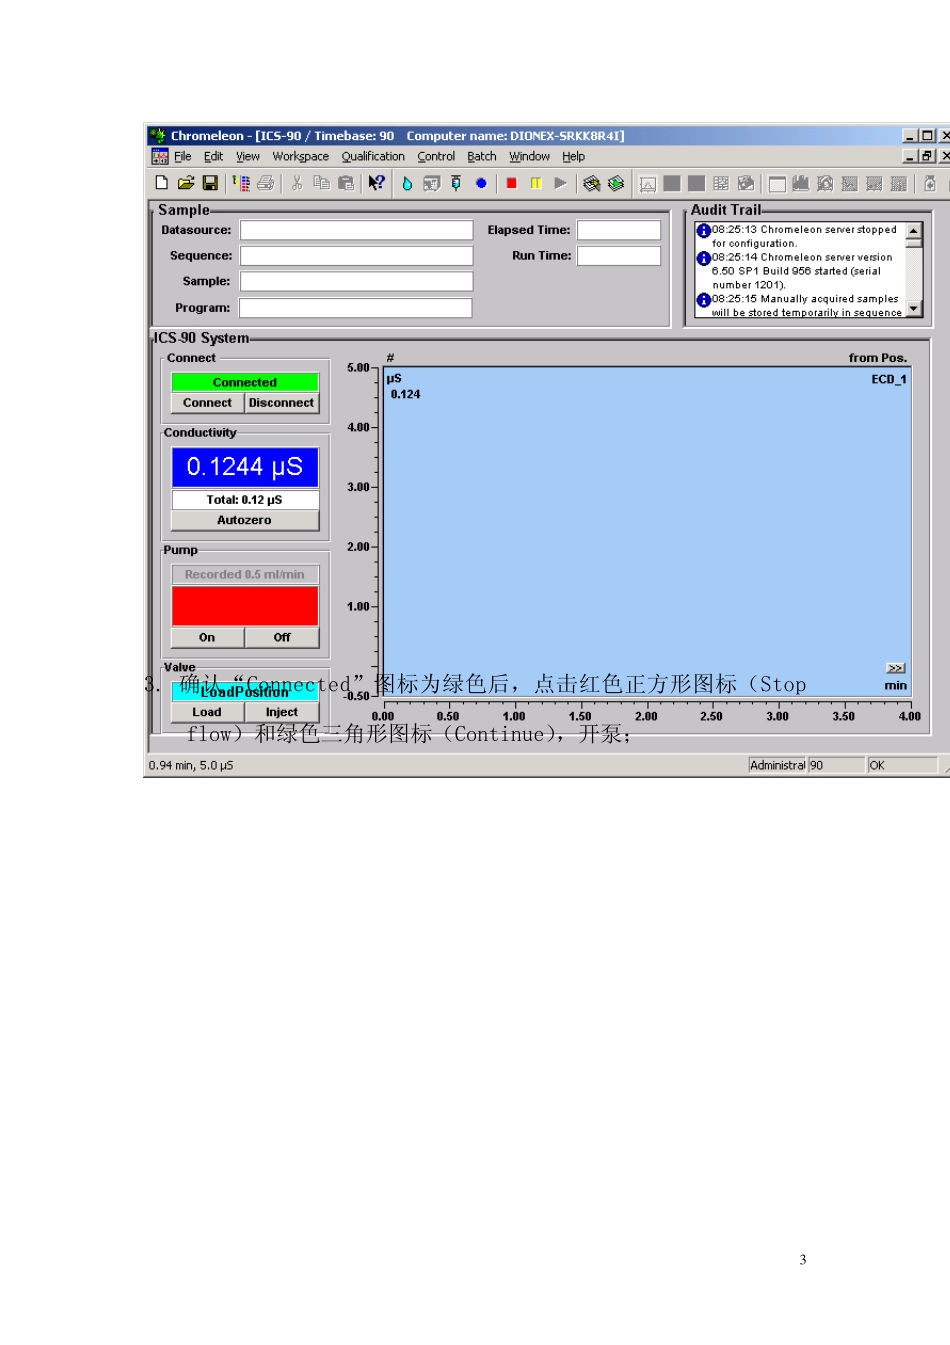Click the New file toolbar icon
The image size is (950, 1345).
point(162,183)
